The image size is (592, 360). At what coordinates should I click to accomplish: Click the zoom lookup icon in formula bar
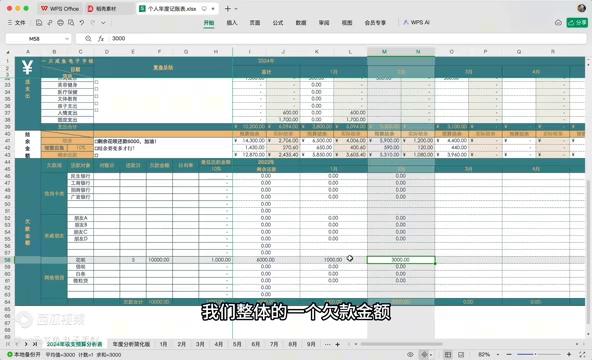pyautogui.click(x=88, y=38)
